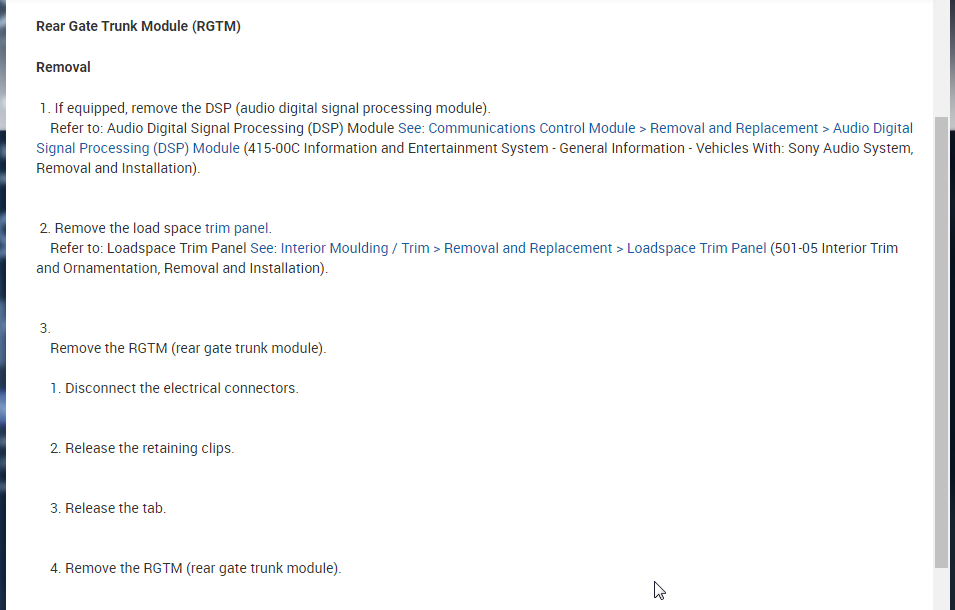This screenshot has width=955, height=610.
Task: Click sub-step 4 "Remove the RGTM" text
Action: coord(202,568)
